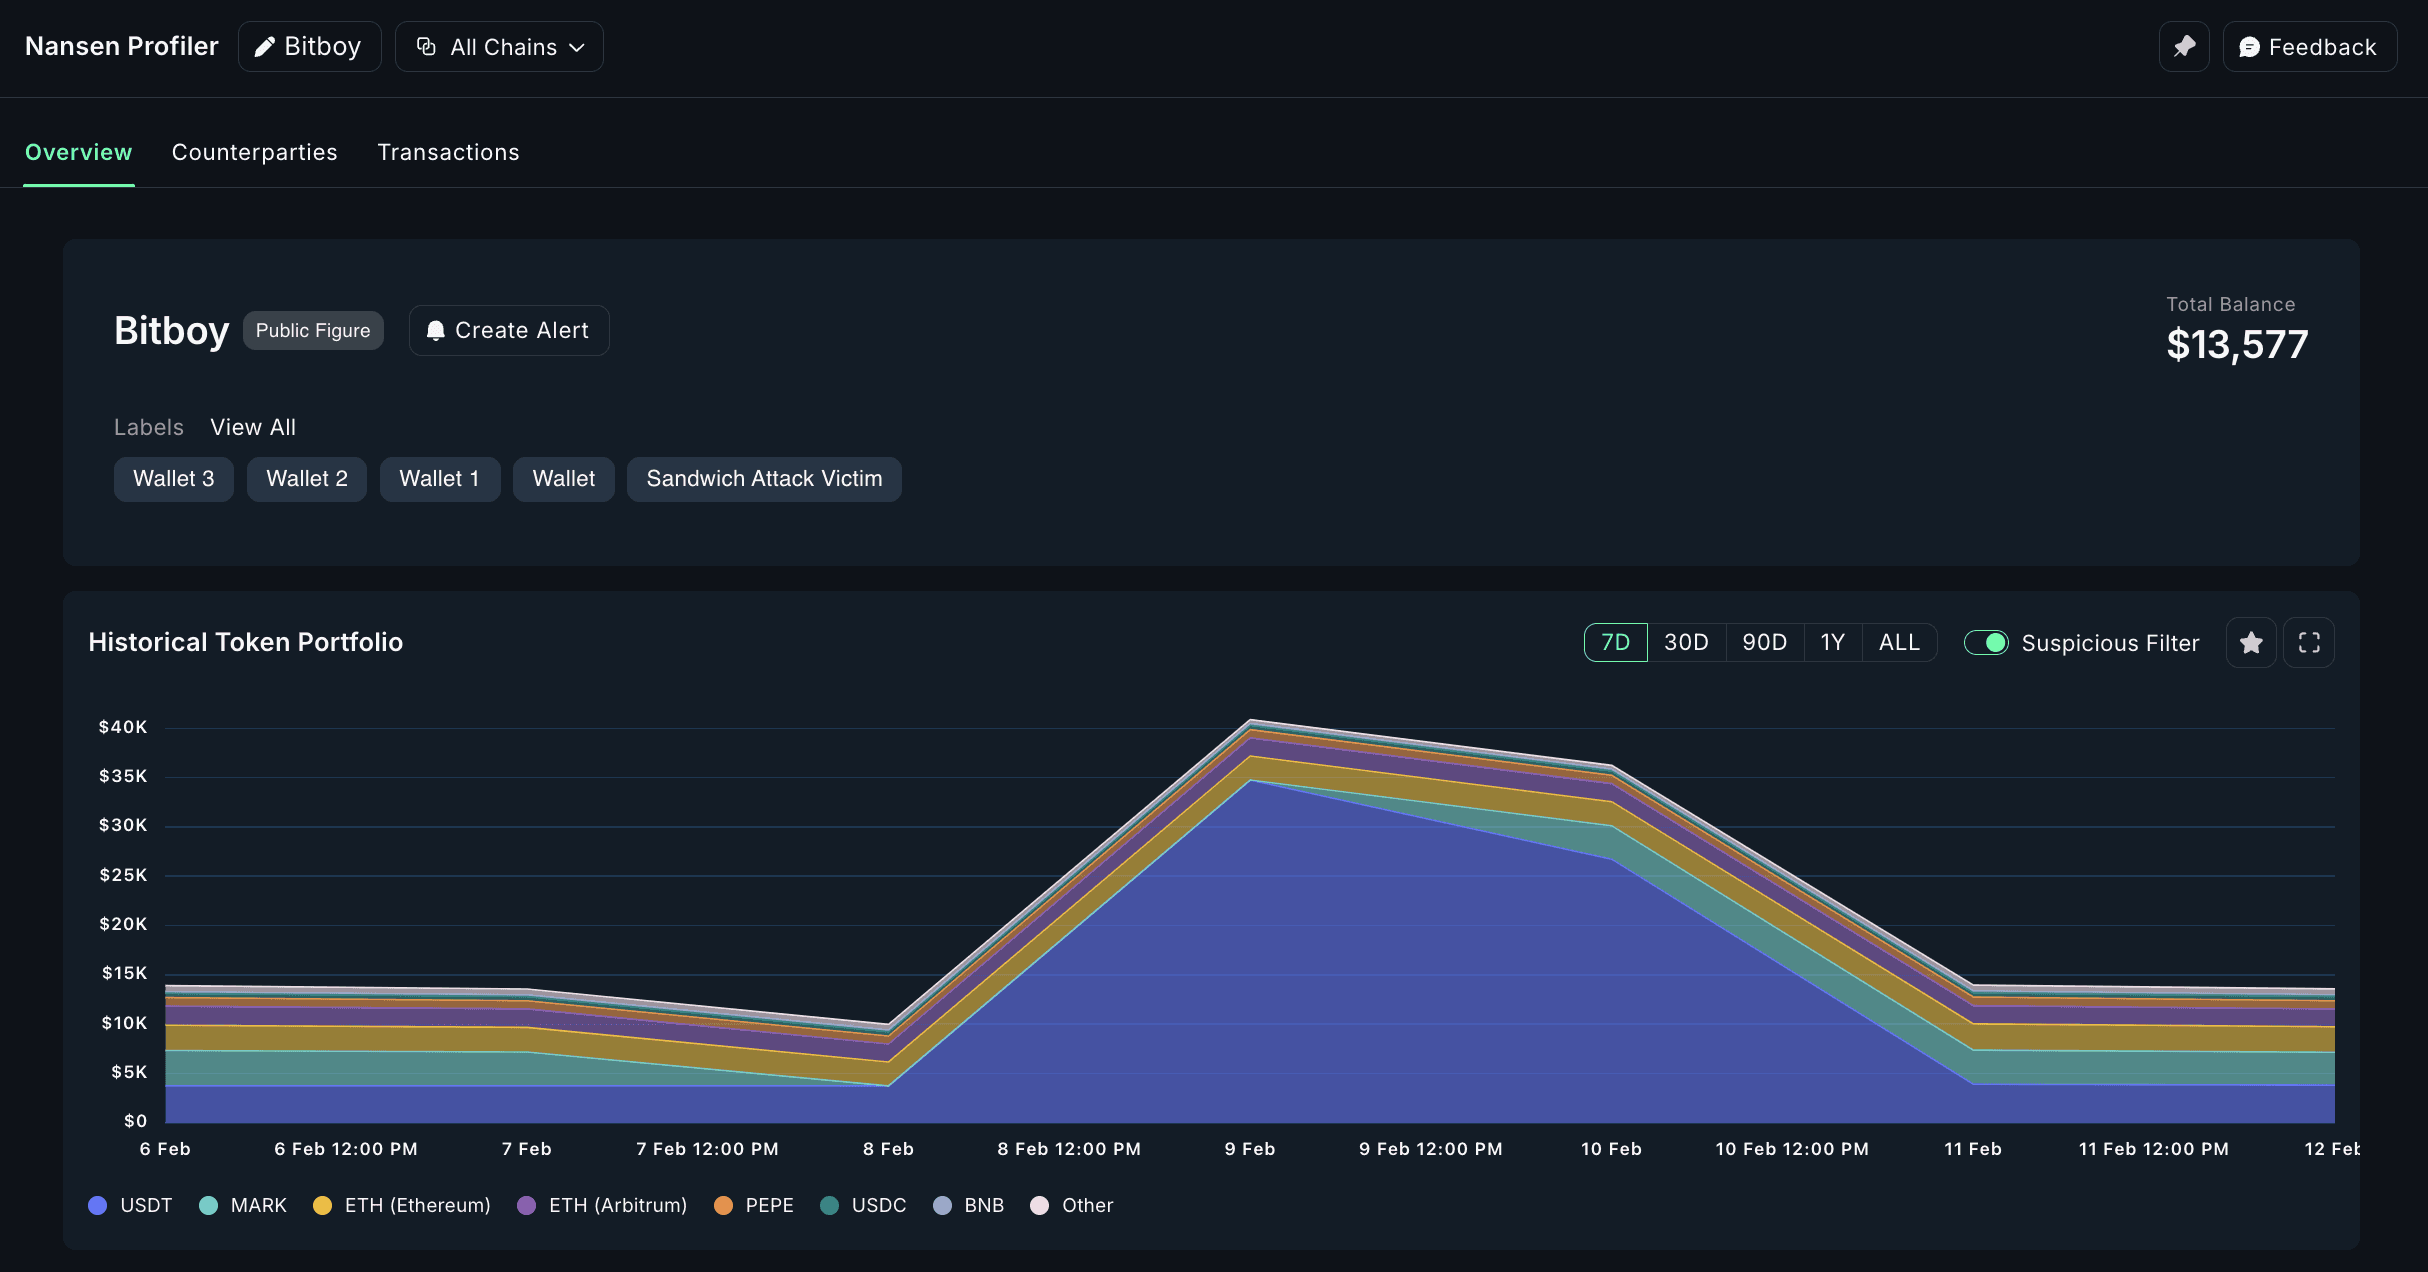The image size is (2428, 1272).
Task: Click the chains copy icon
Action: coord(426,47)
